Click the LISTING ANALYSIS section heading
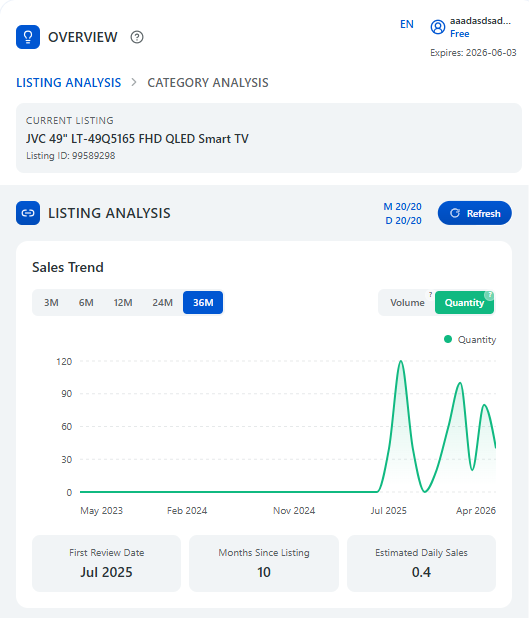This screenshot has height=618, width=529. click(109, 213)
